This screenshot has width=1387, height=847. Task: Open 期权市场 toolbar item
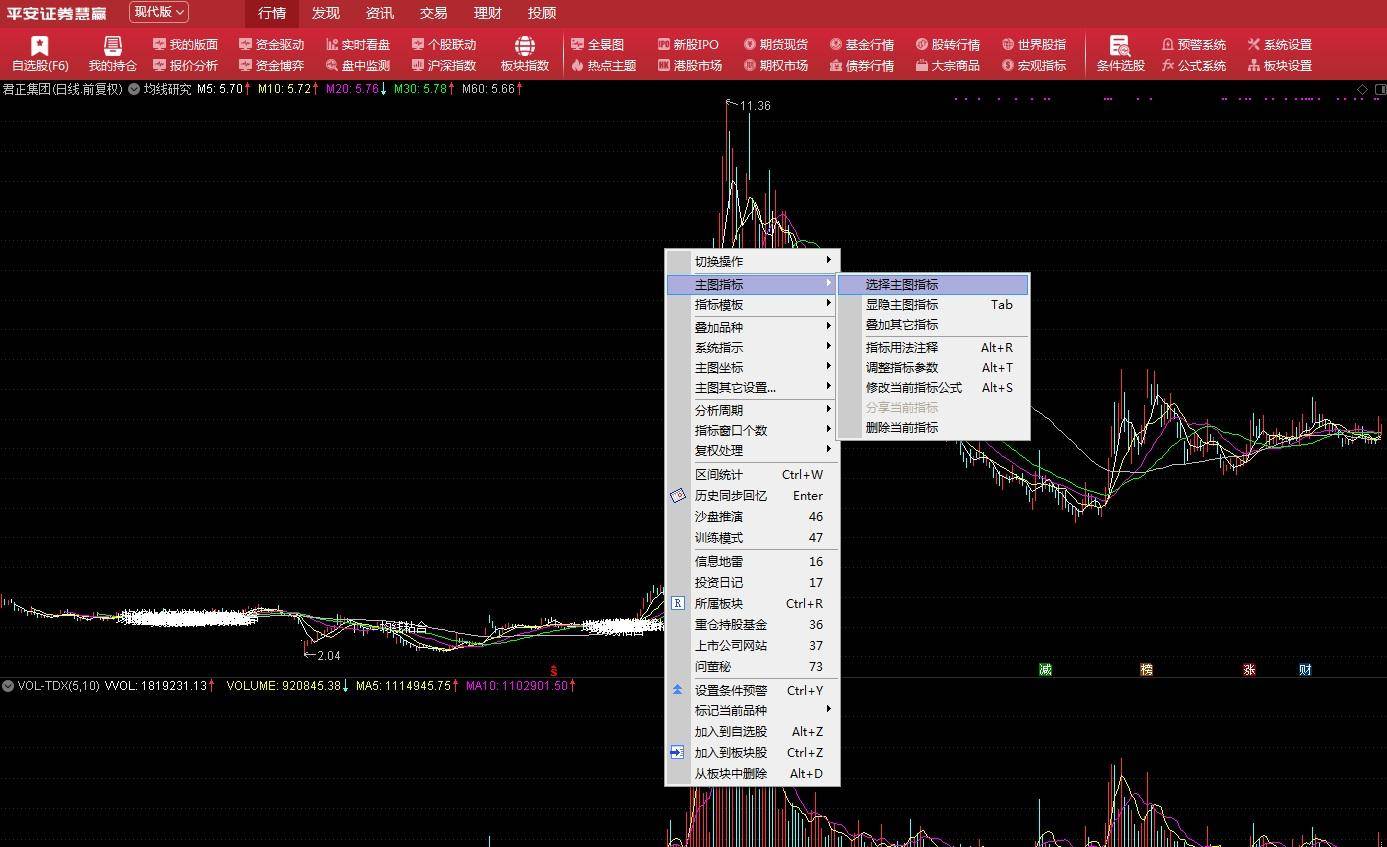point(775,65)
